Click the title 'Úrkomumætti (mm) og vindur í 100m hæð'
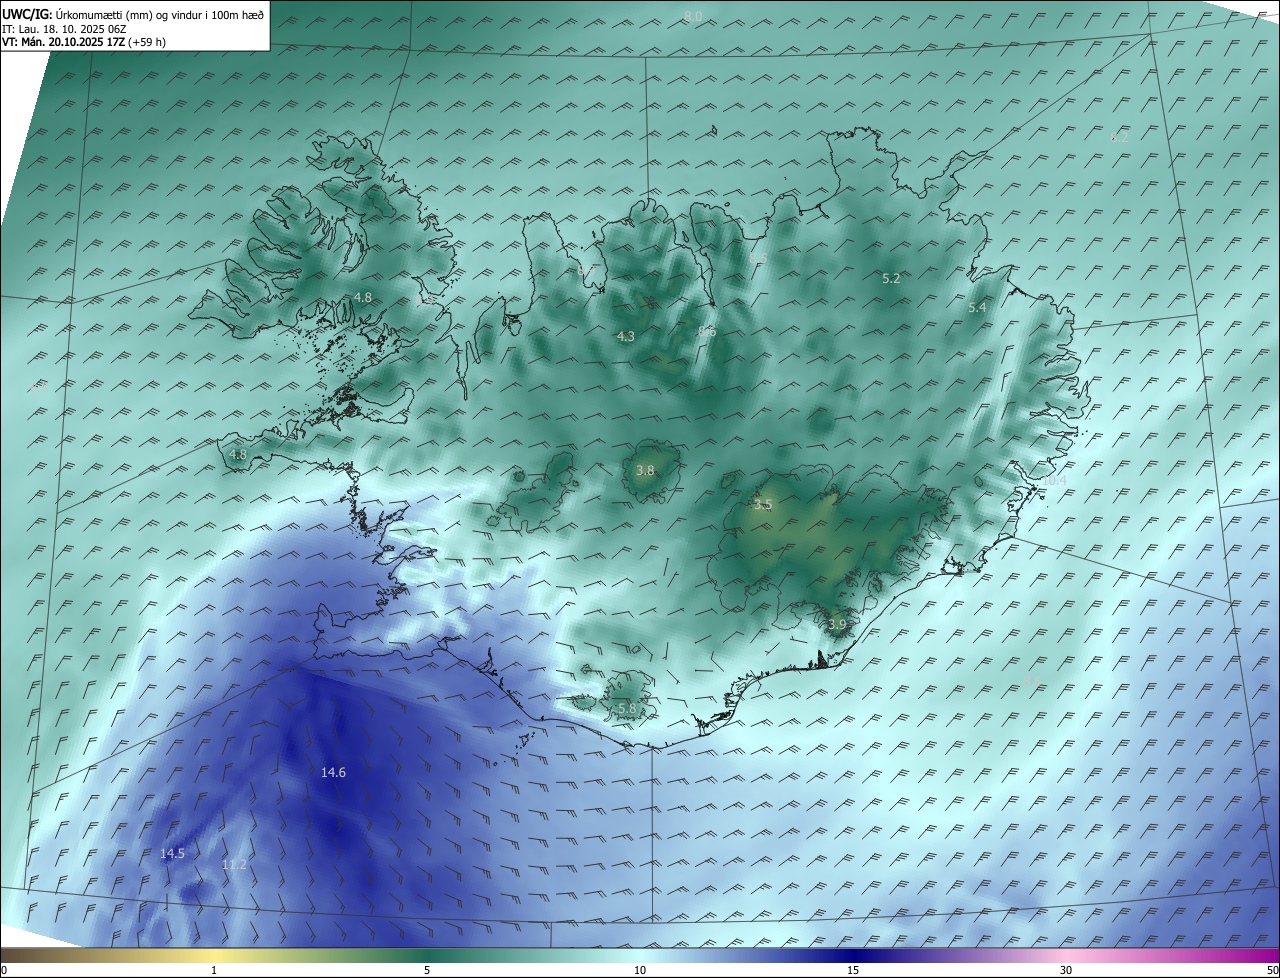 pyautogui.click(x=158, y=14)
